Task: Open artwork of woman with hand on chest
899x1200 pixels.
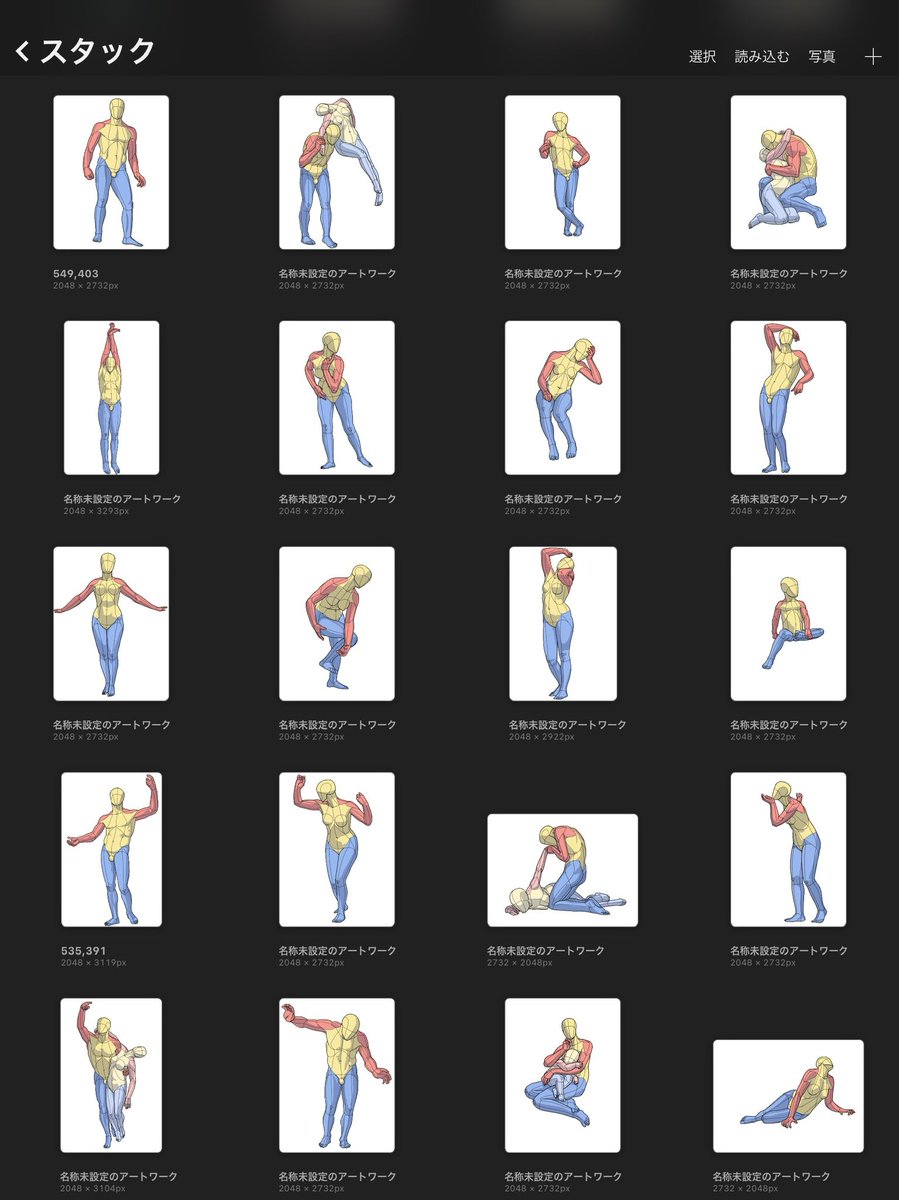Action: 337,398
